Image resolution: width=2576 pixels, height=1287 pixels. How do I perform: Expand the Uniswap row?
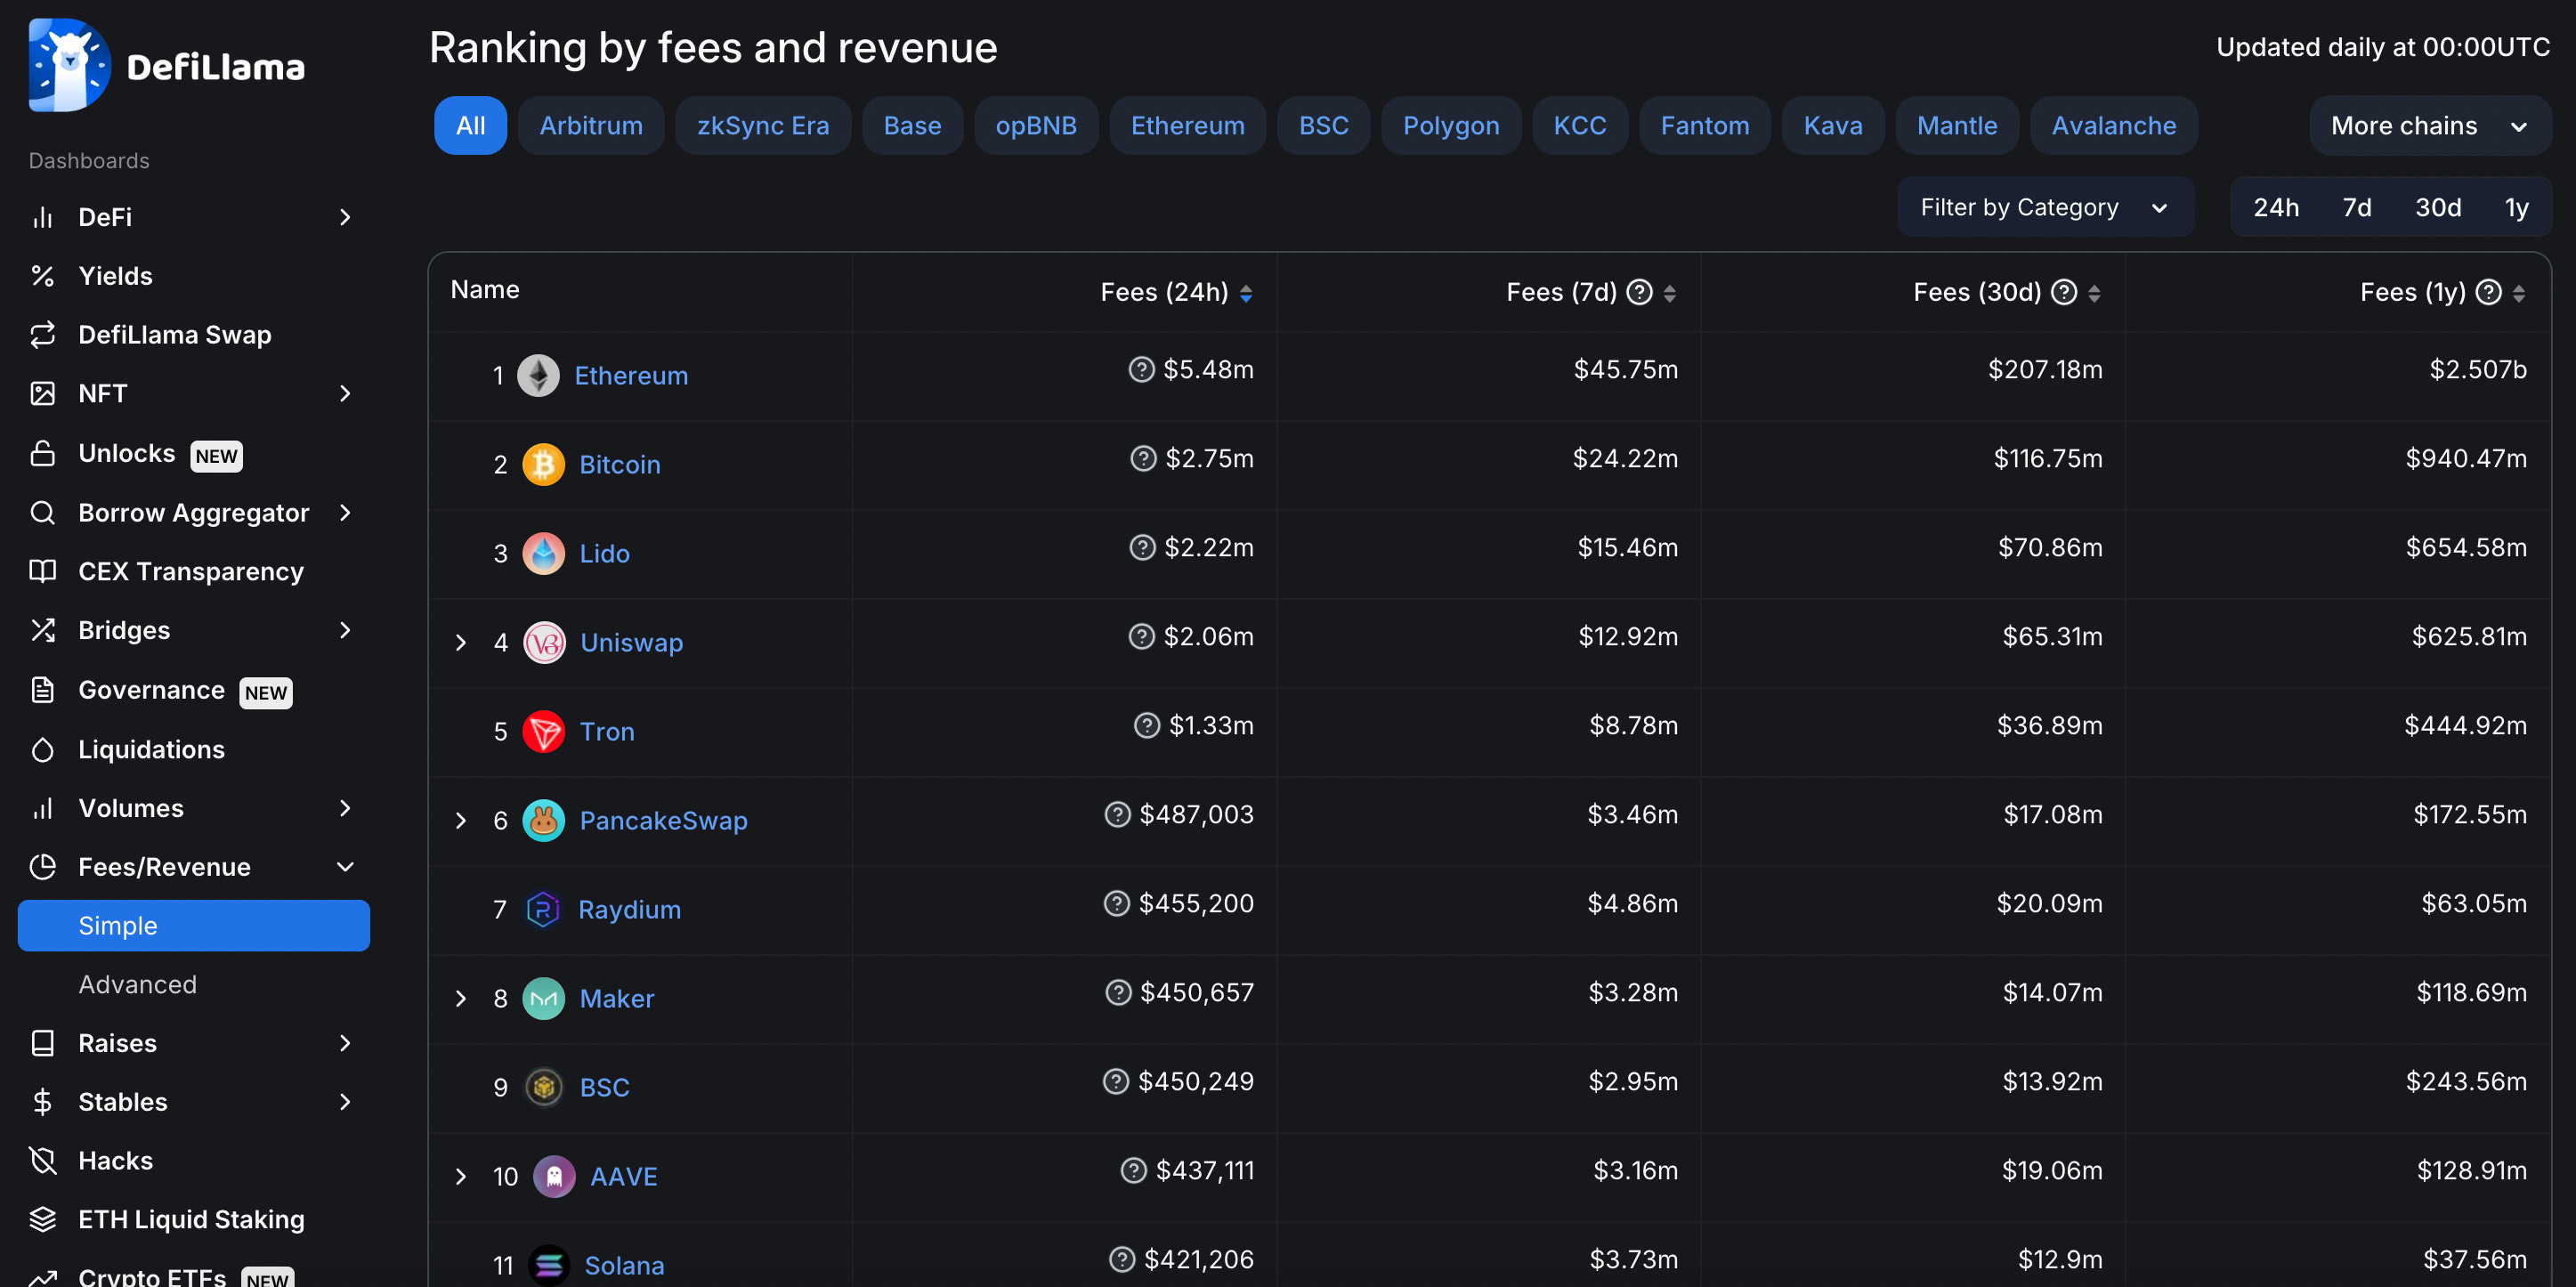pyautogui.click(x=461, y=643)
